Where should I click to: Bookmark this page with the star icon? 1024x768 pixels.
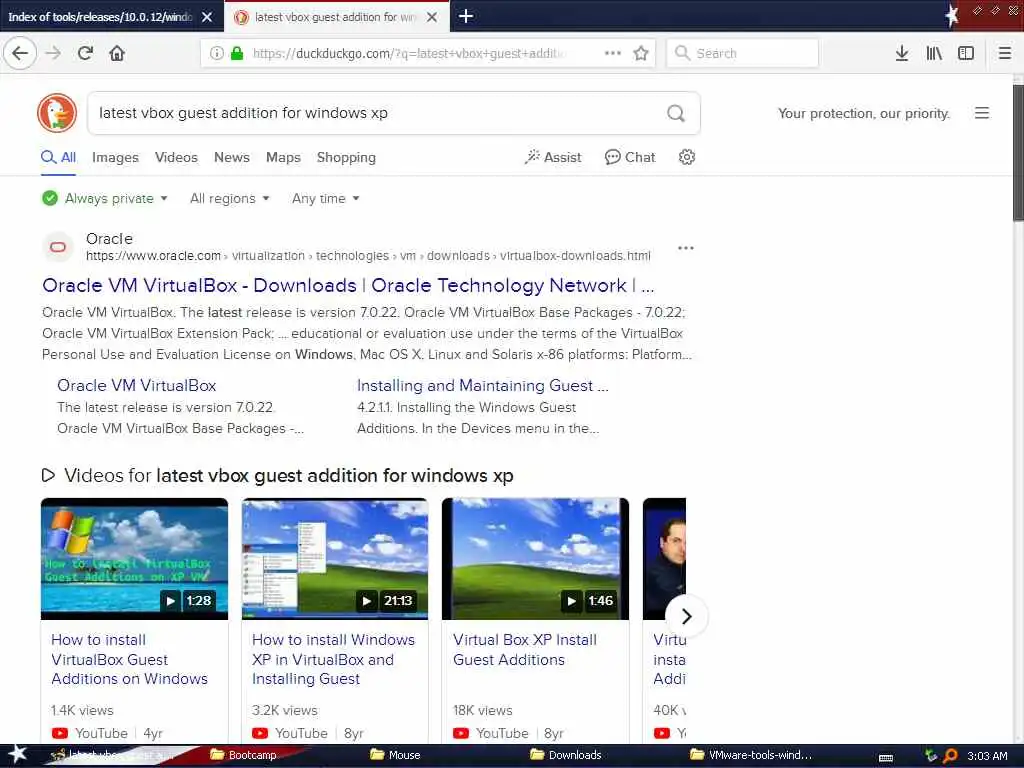[x=641, y=53]
